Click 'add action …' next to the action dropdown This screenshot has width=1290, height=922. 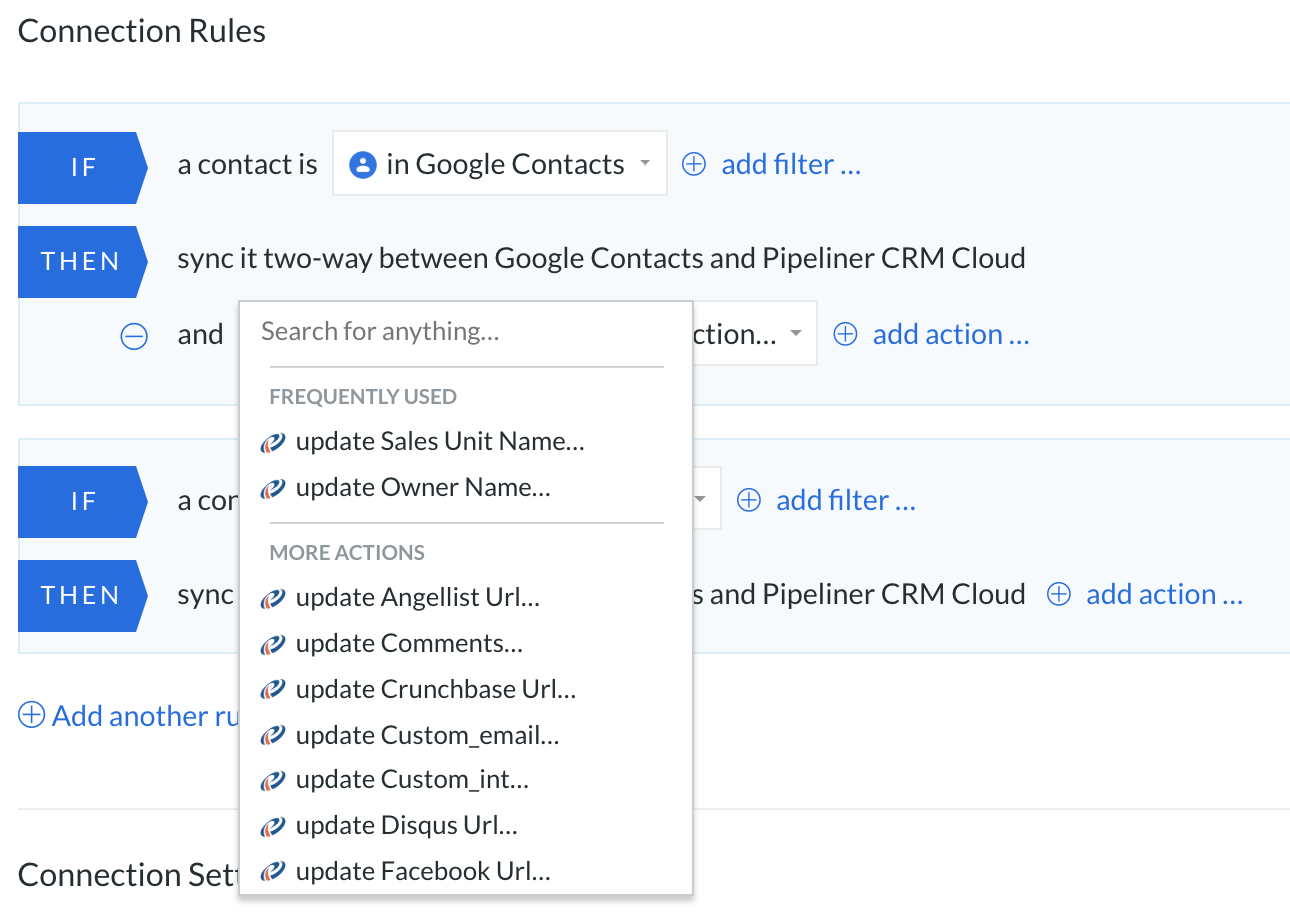pyautogui.click(x=951, y=334)
